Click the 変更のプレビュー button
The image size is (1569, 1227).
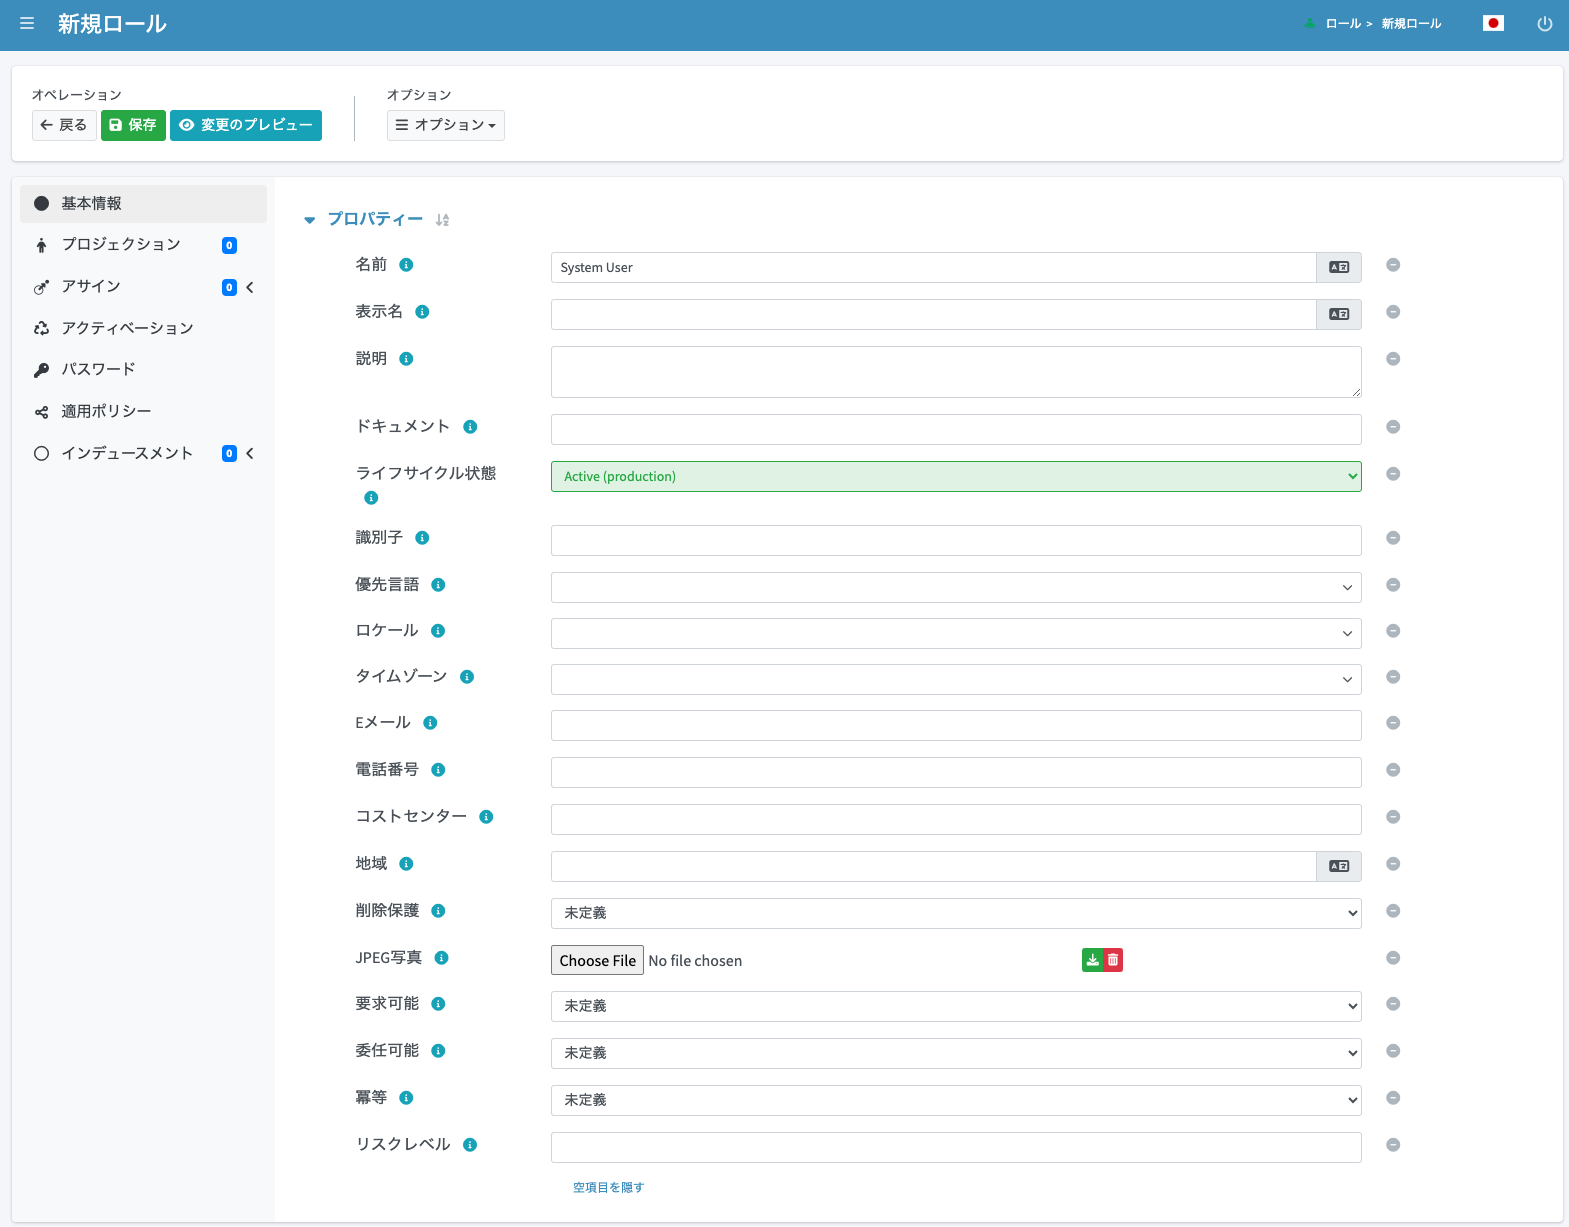point(246,125)
